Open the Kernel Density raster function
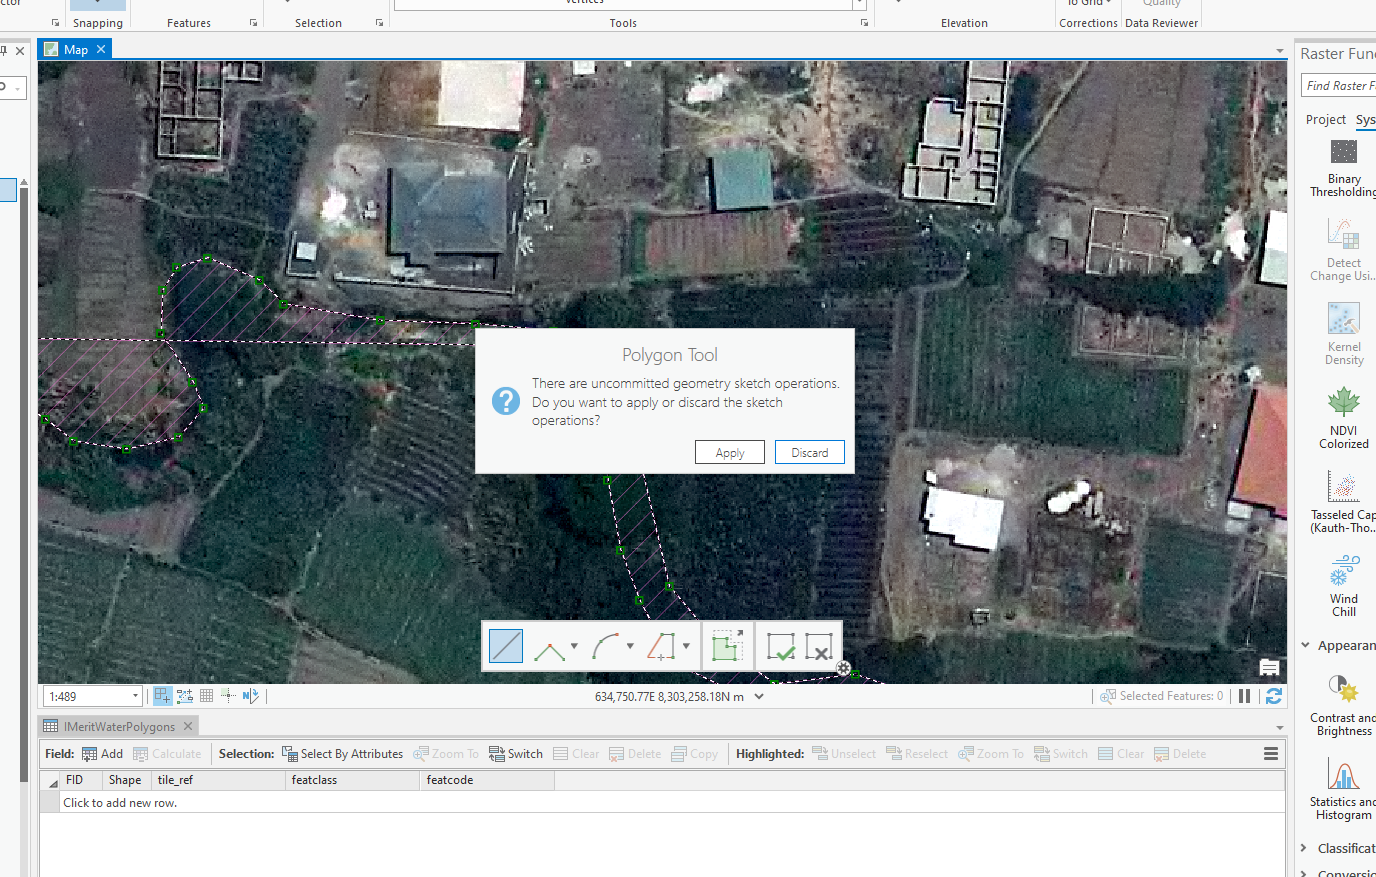This screenshot has height=877, width=1376. click(x=1343, y=334)
